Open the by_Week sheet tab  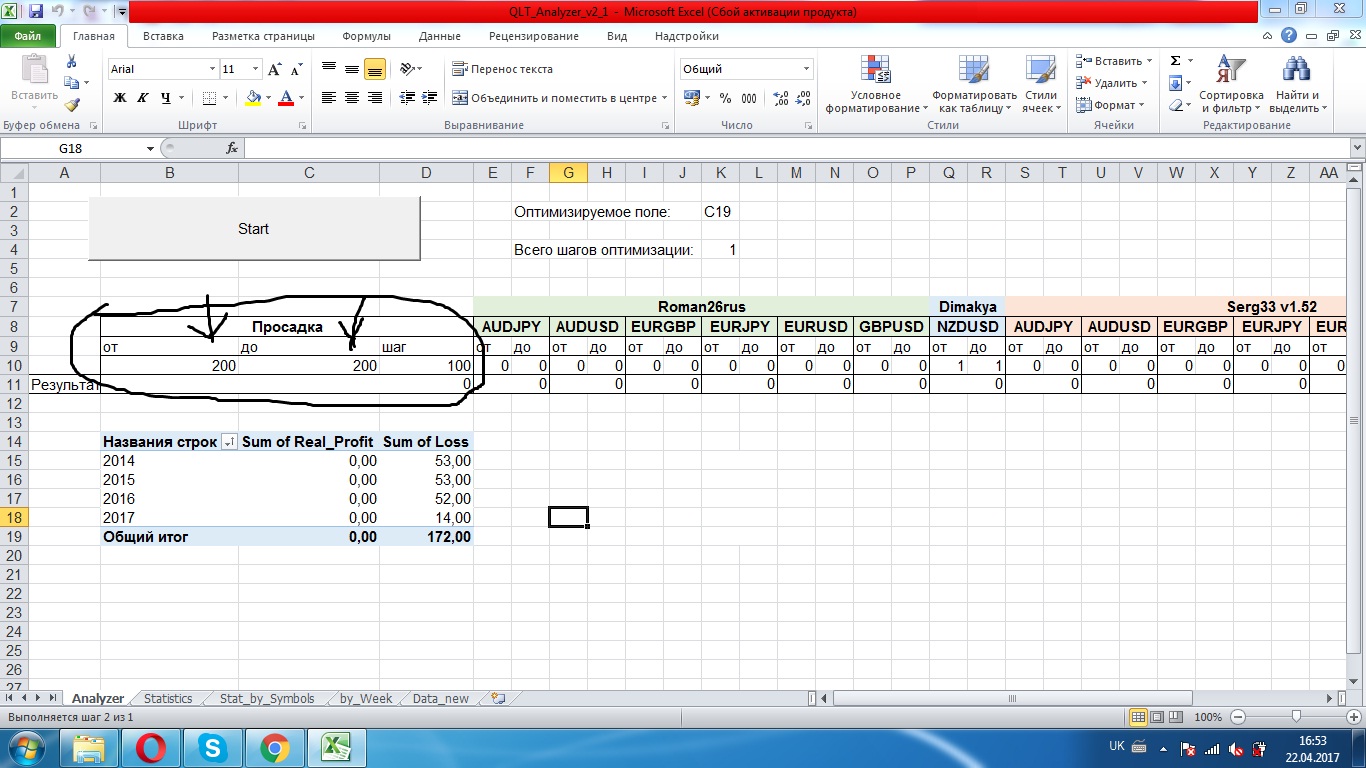point(366,699)
